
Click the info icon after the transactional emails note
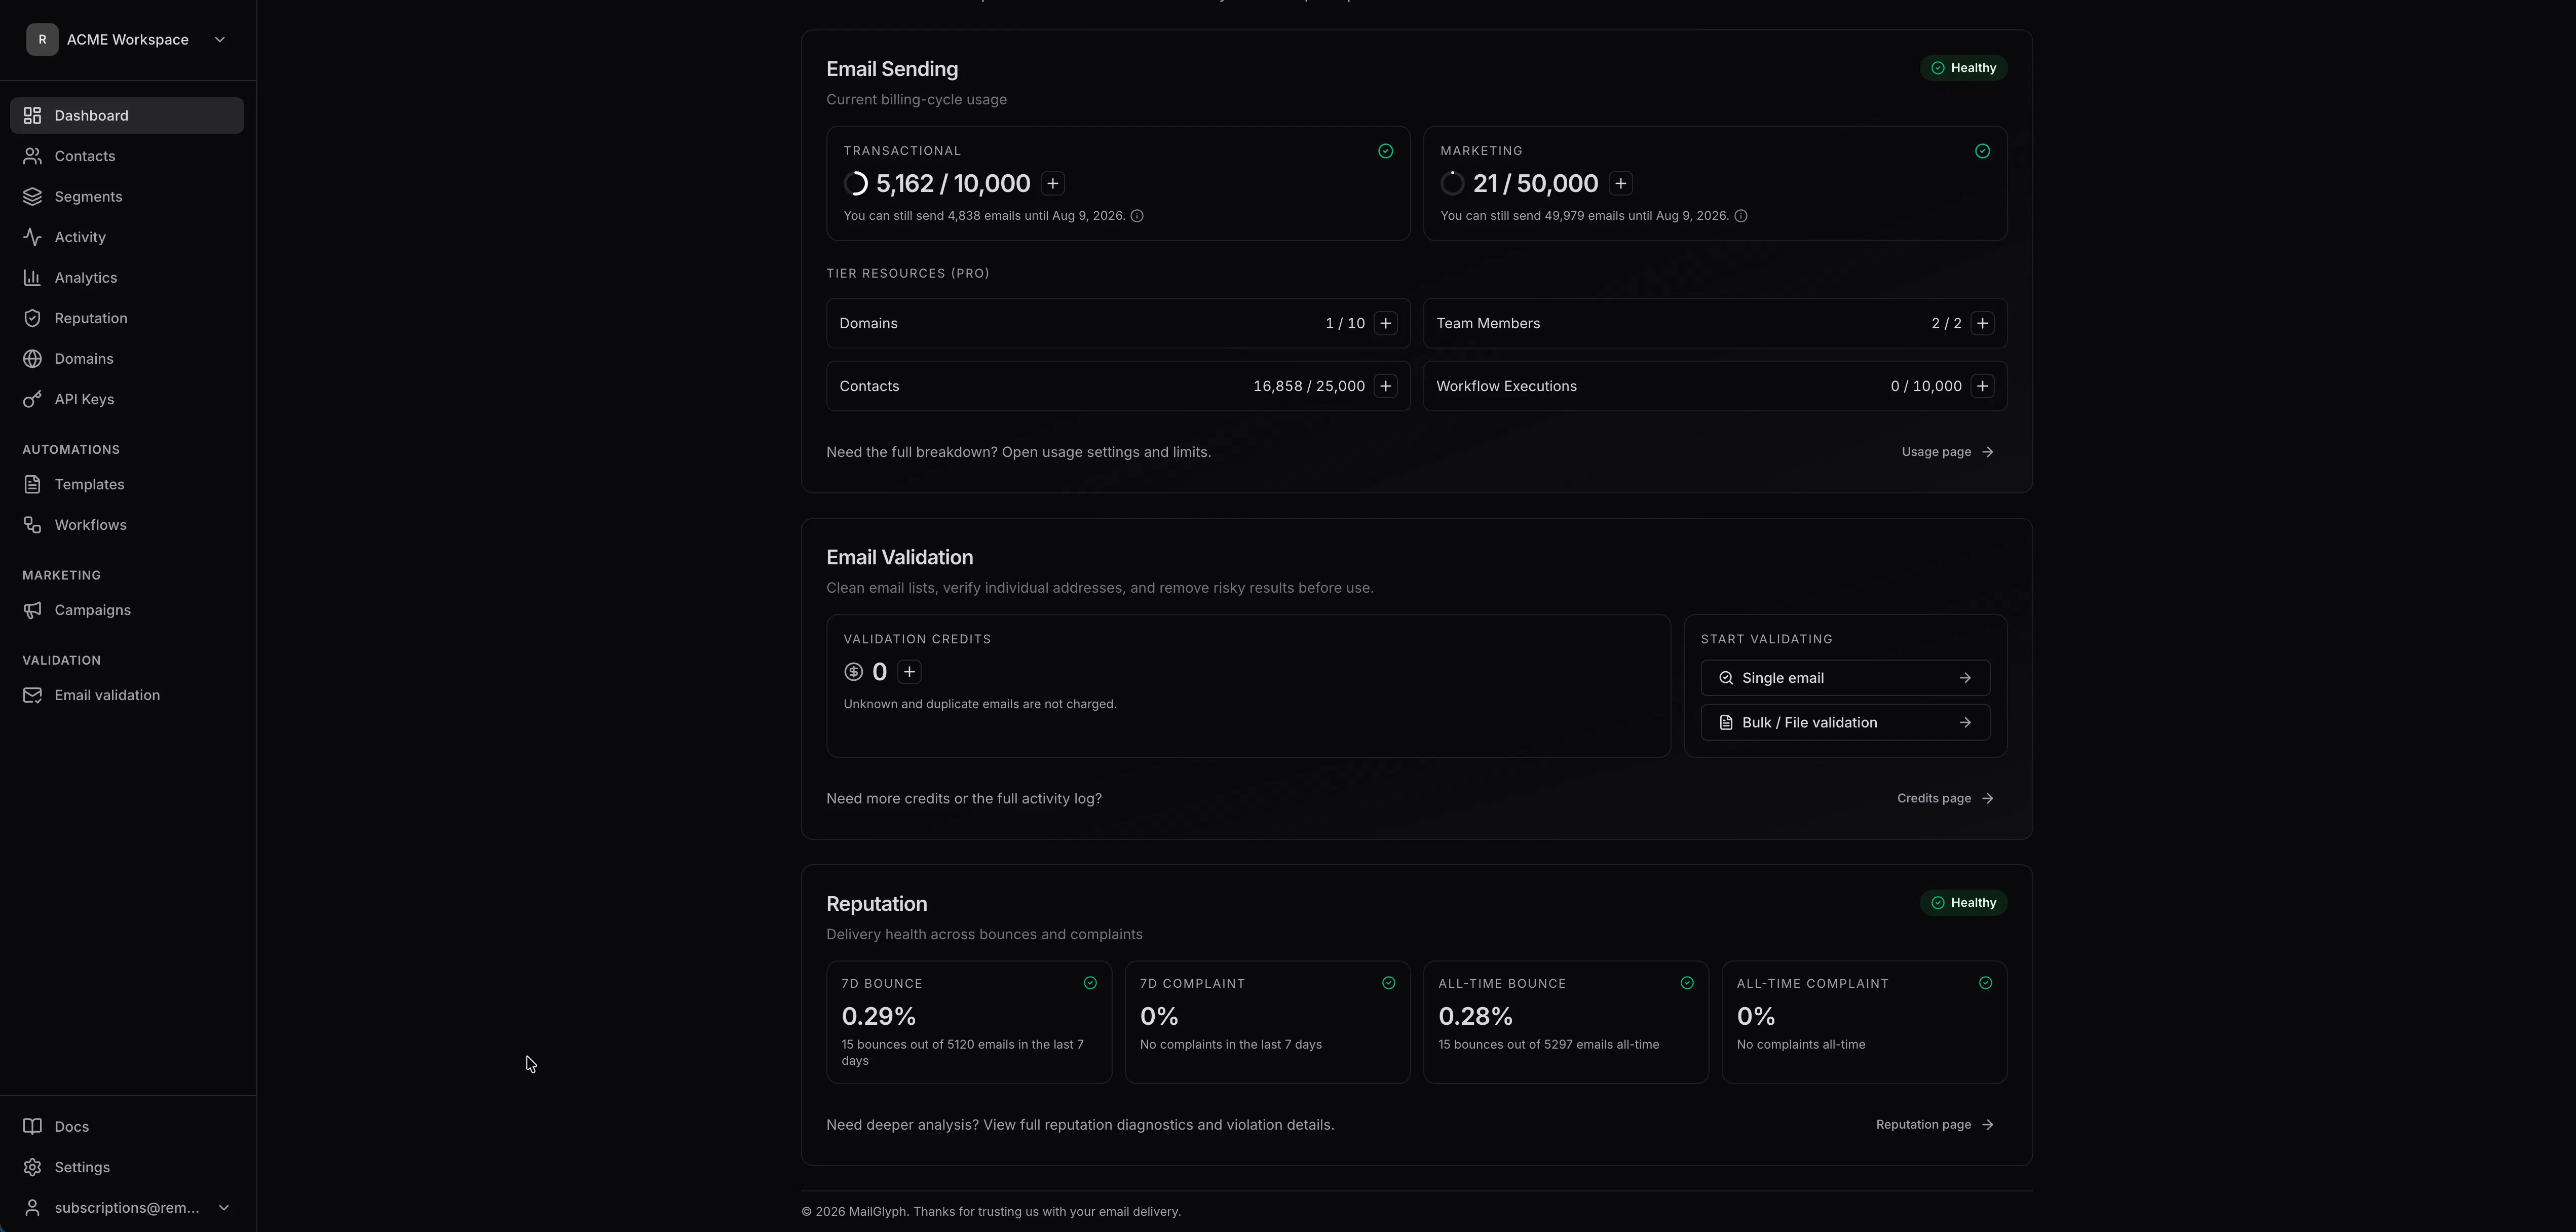tap(1137, 216)
